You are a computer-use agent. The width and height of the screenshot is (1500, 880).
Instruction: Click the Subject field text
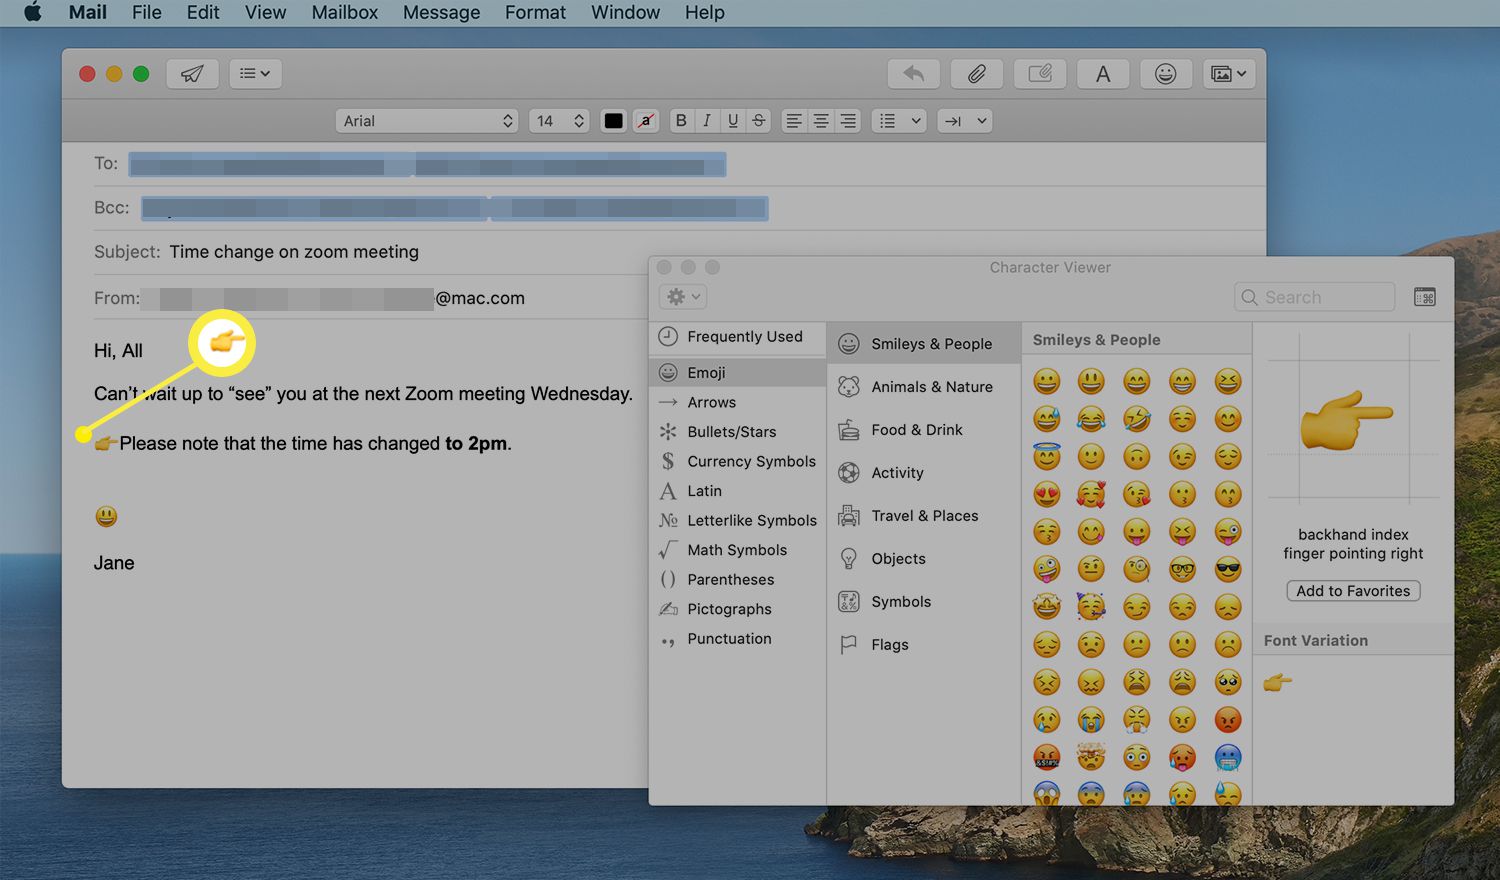(294, 252)
